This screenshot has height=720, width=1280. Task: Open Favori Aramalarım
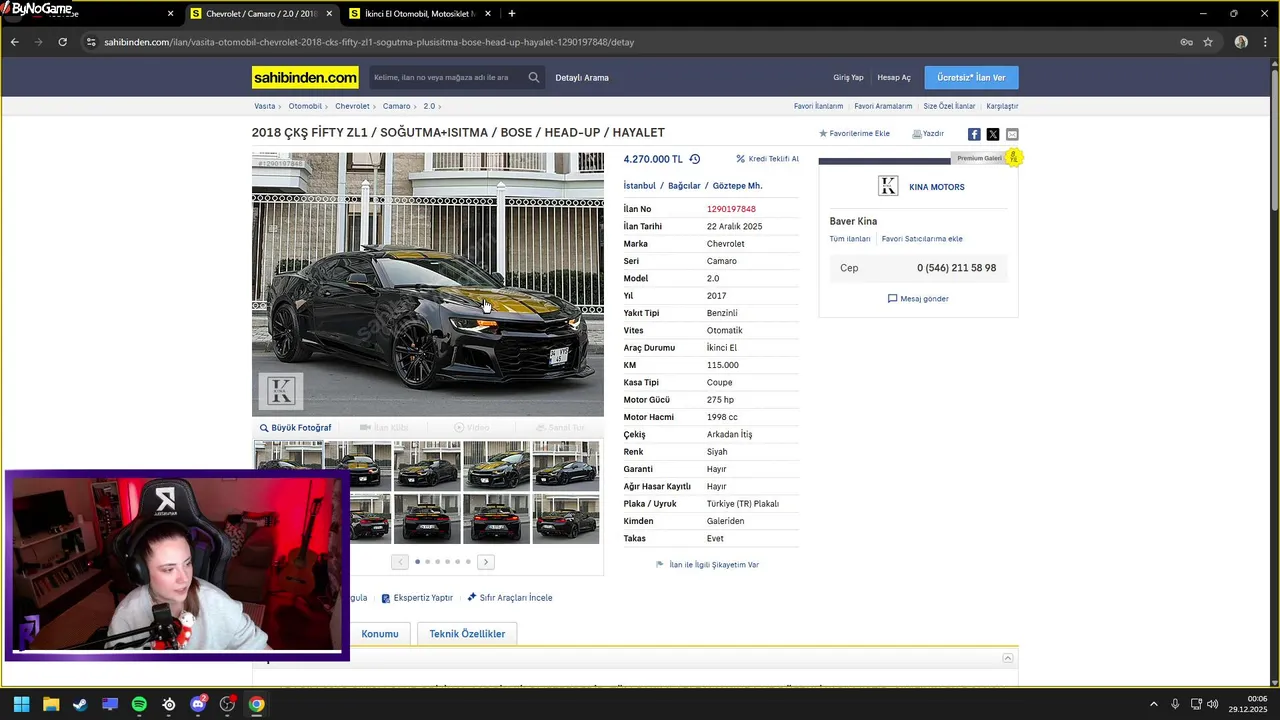click(x=883, y=106)
